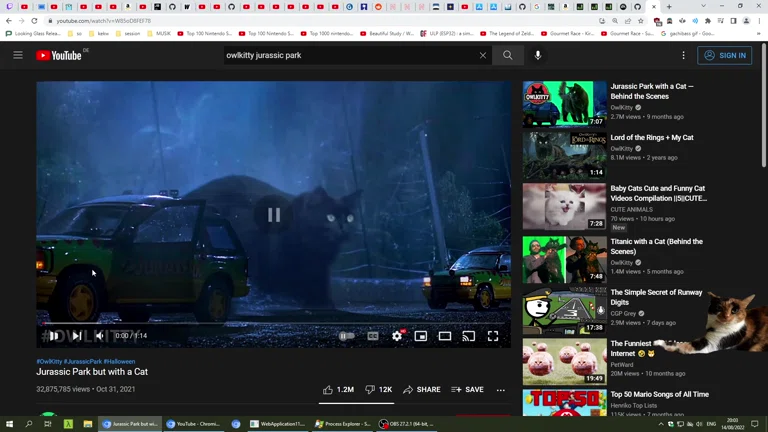
Task: Click the SIGN IN button
Action: 725,56
